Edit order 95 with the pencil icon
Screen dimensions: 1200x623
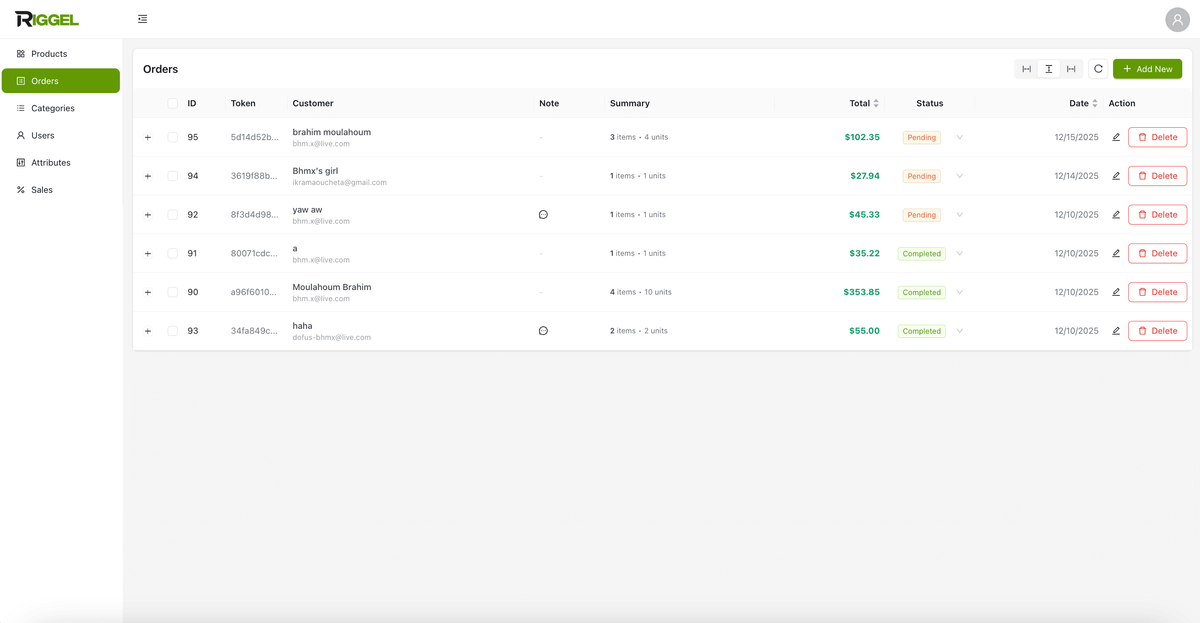1116,136
